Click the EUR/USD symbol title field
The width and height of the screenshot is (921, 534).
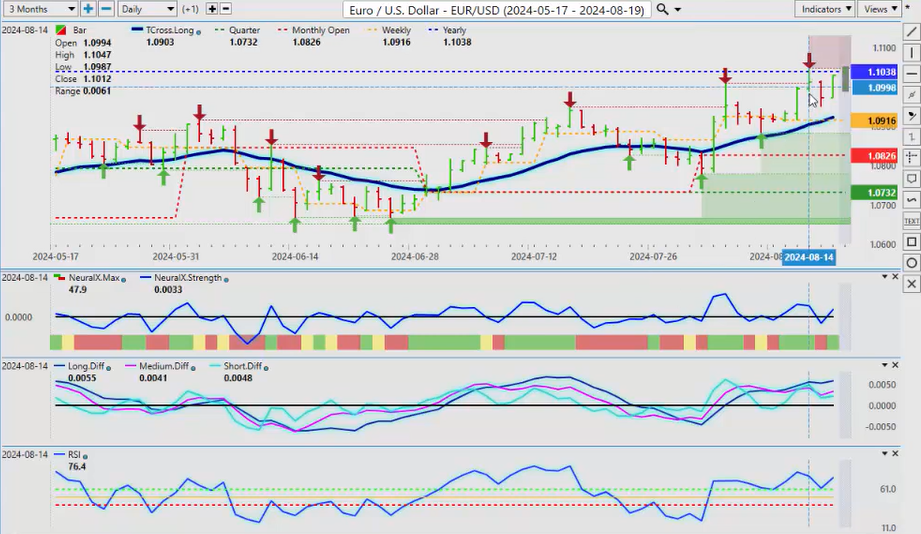pos(496,9)
